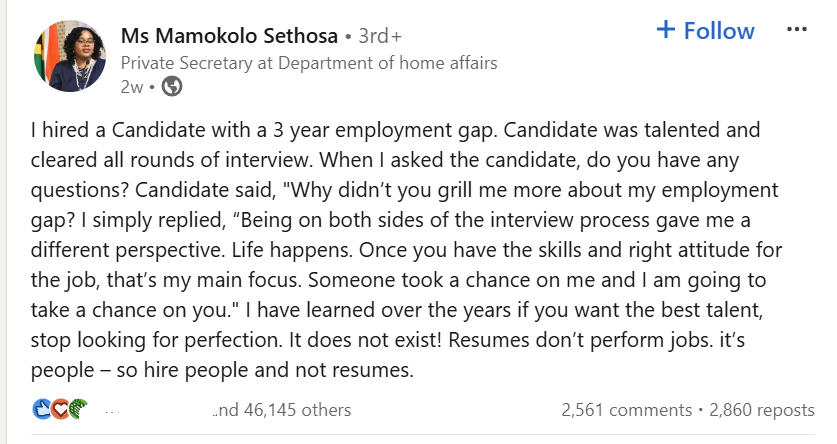837x444 pixels.
Task: Follow Ms Mamokolo Sethosa
Action: tap(705, 31)
